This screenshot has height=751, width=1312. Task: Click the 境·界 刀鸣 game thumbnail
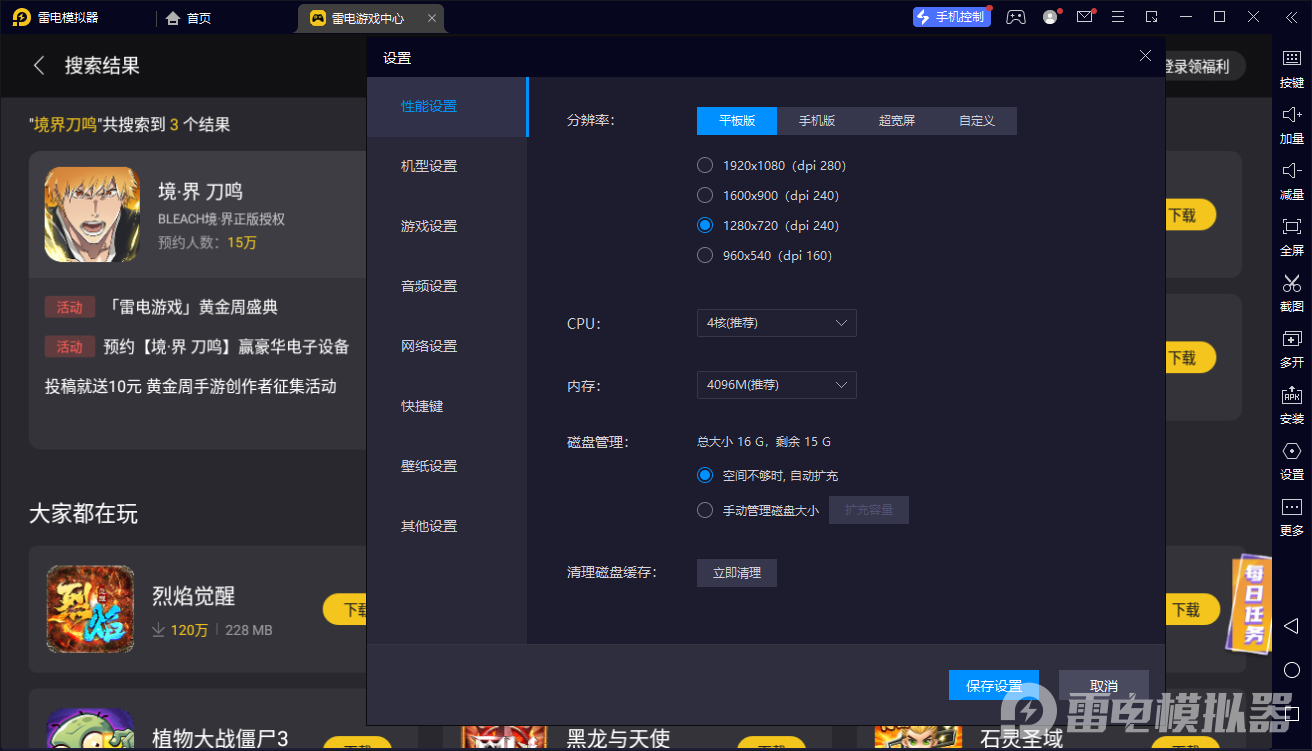click(91, 214)
